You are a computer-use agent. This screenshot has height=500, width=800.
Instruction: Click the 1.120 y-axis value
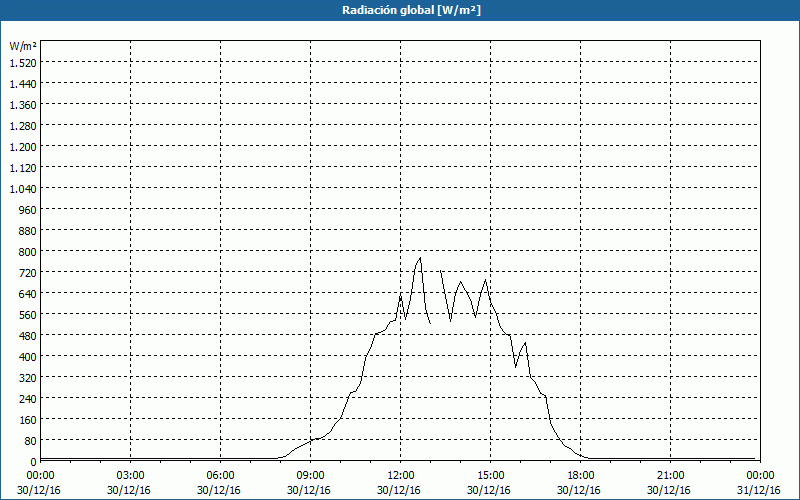tap(23, 168)
